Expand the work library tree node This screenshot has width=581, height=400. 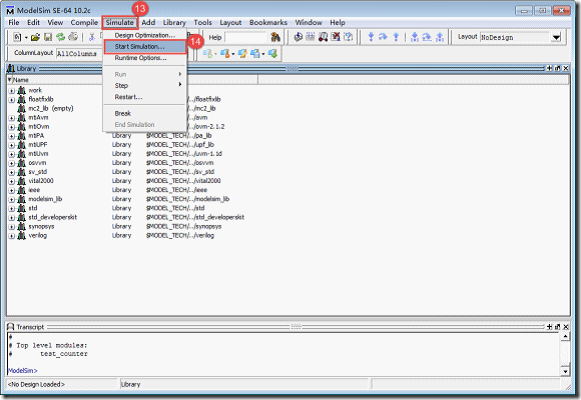point(11,91)
